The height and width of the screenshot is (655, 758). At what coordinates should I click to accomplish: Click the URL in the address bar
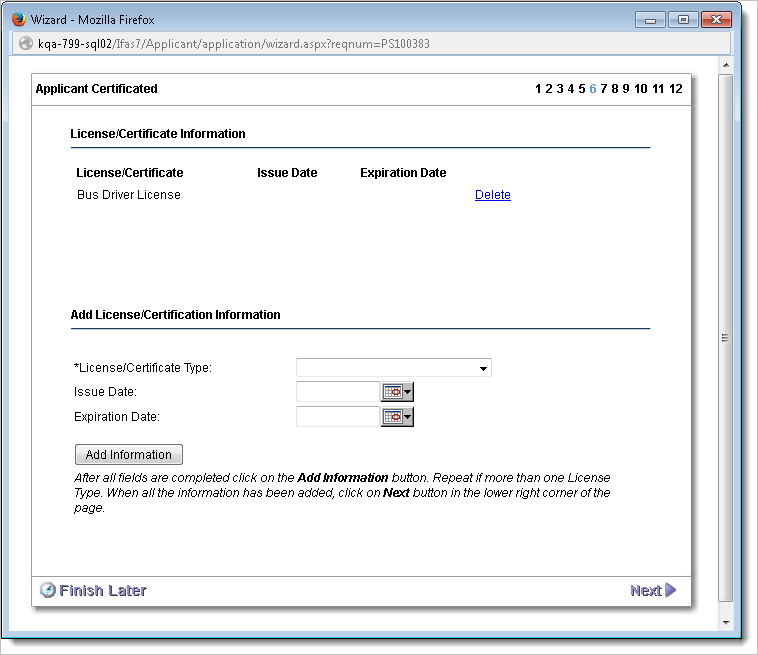point(234,44)
